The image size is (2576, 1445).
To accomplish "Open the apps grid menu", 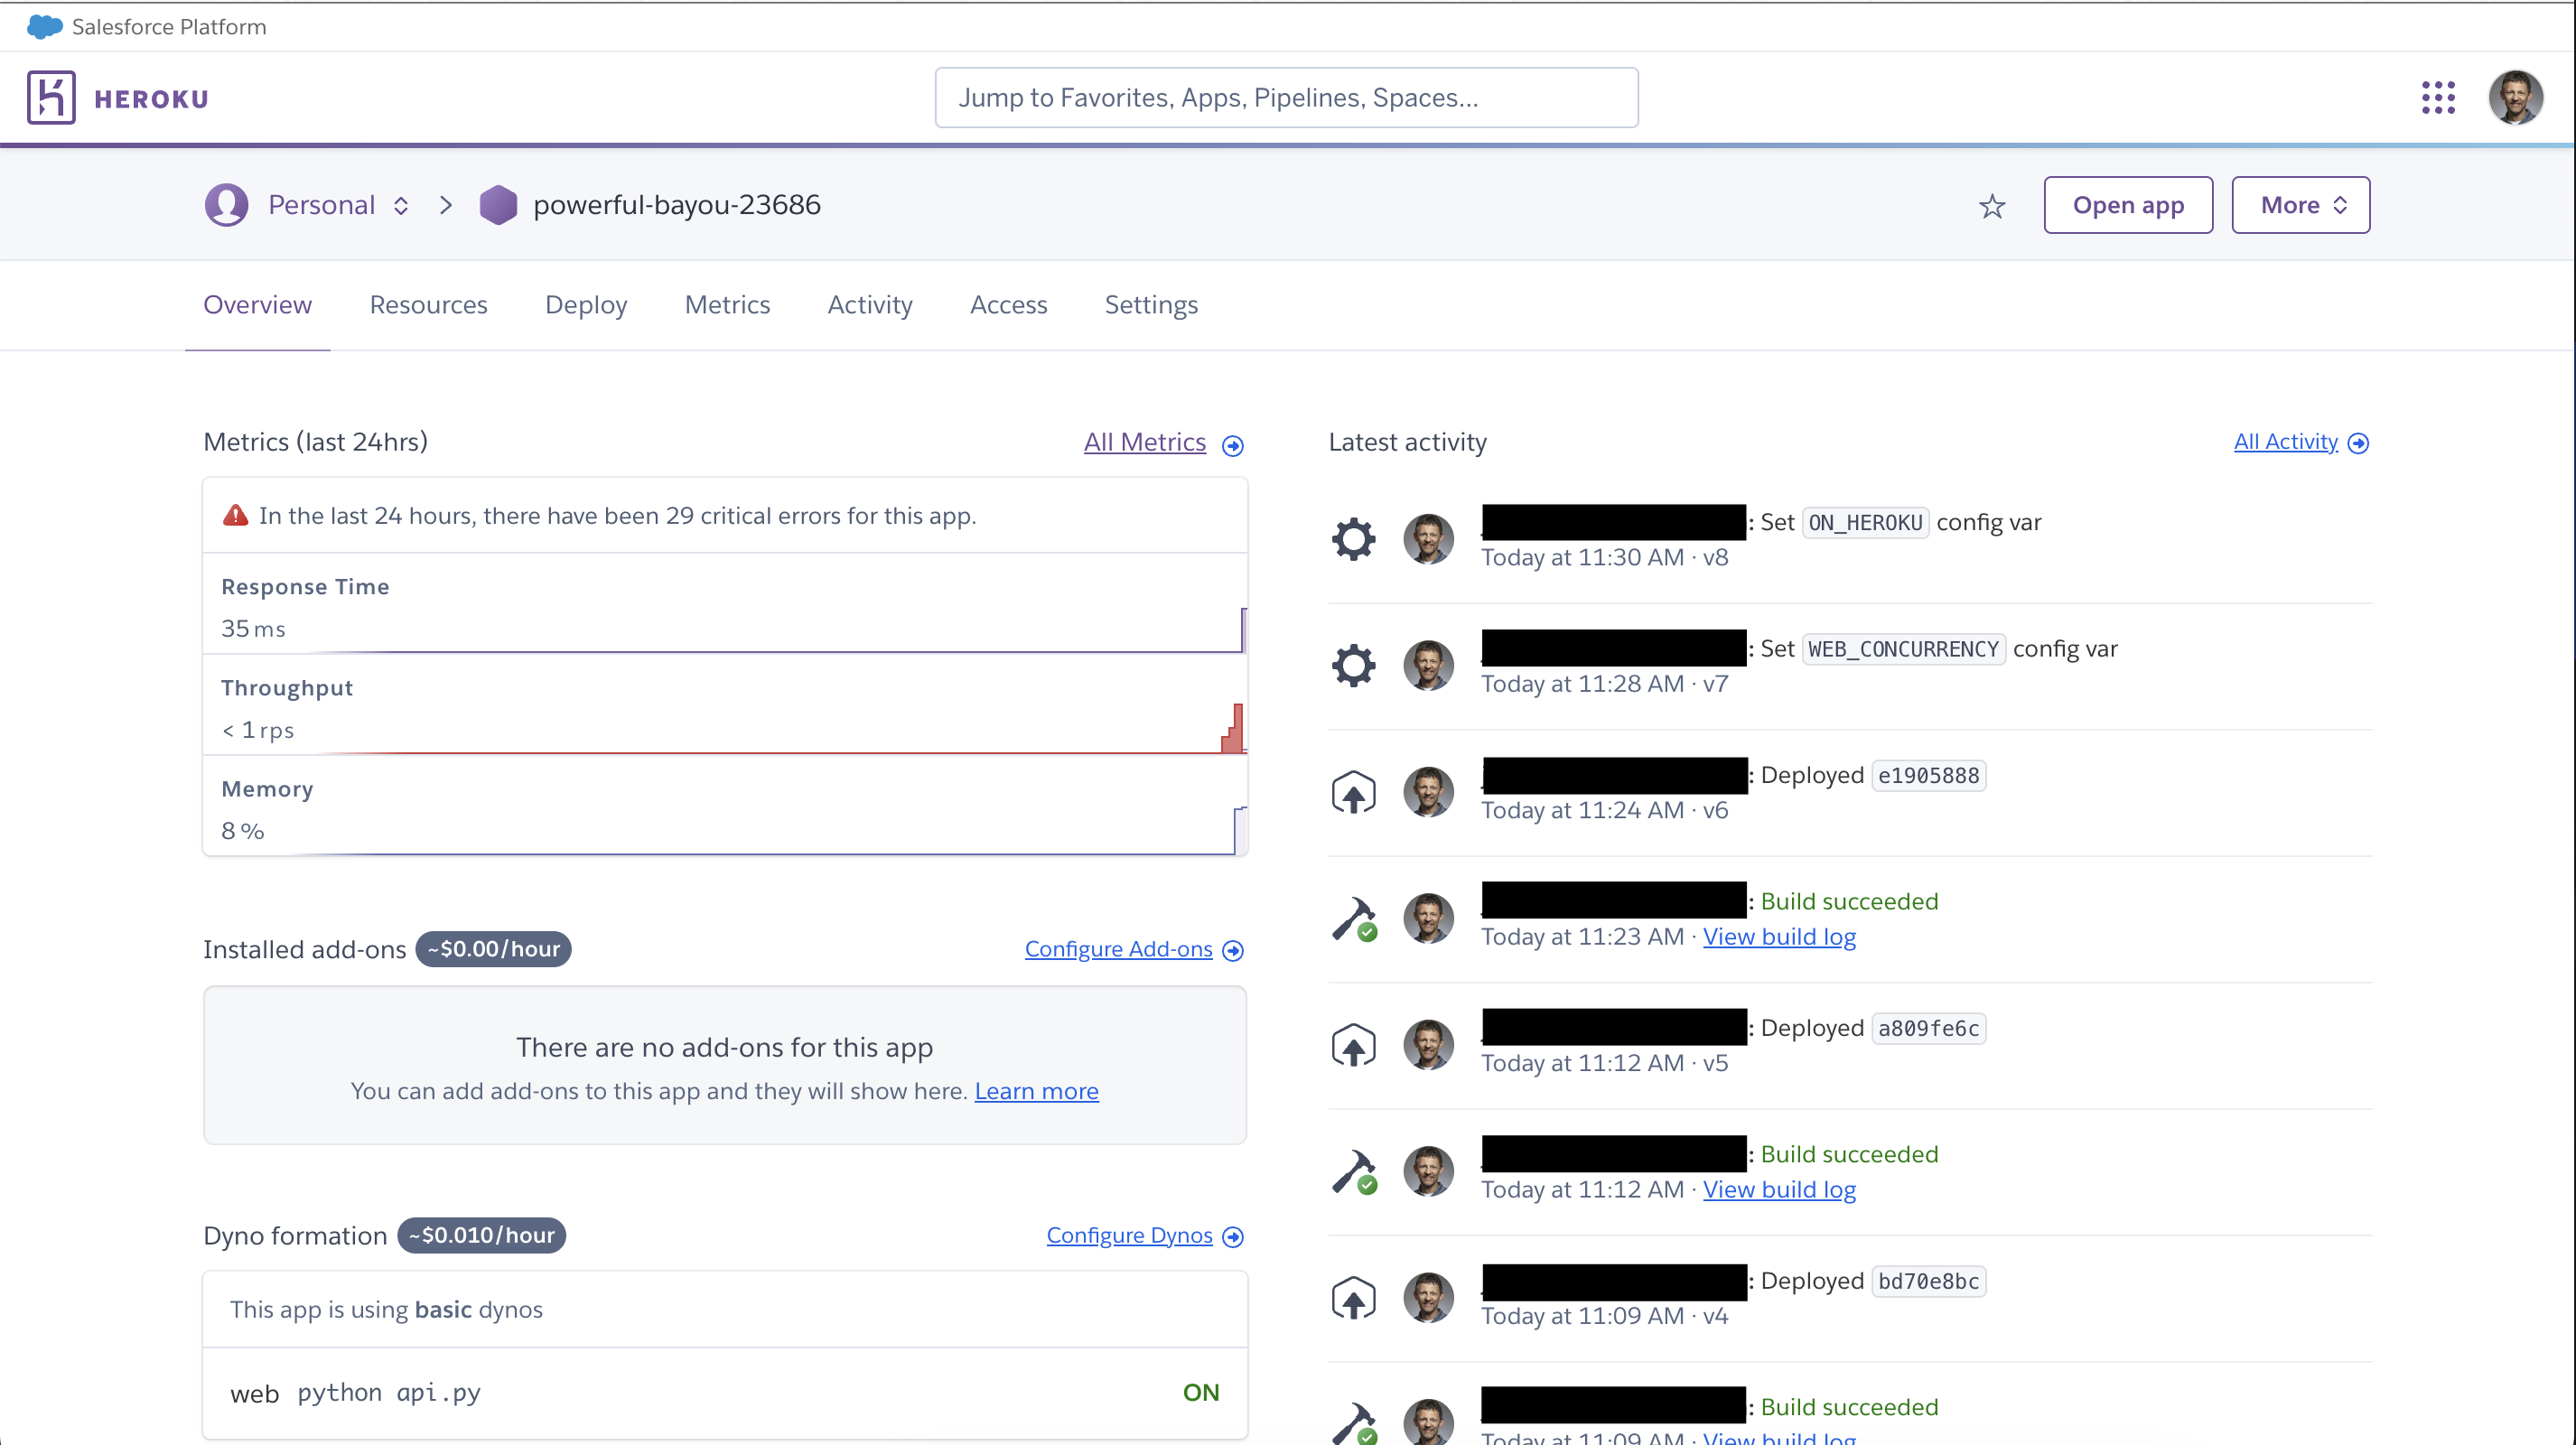I will click(2438, 97).
